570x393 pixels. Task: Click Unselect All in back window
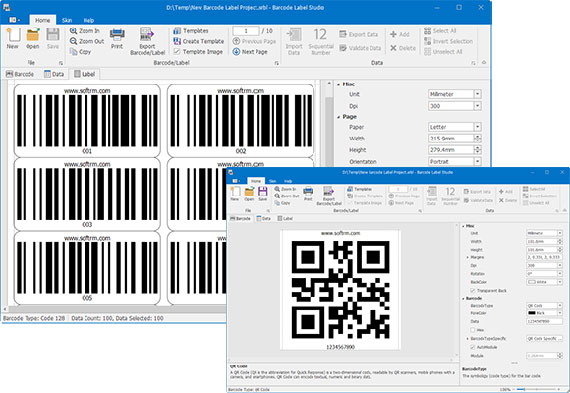pyautogui.click(x=443, y=52)
